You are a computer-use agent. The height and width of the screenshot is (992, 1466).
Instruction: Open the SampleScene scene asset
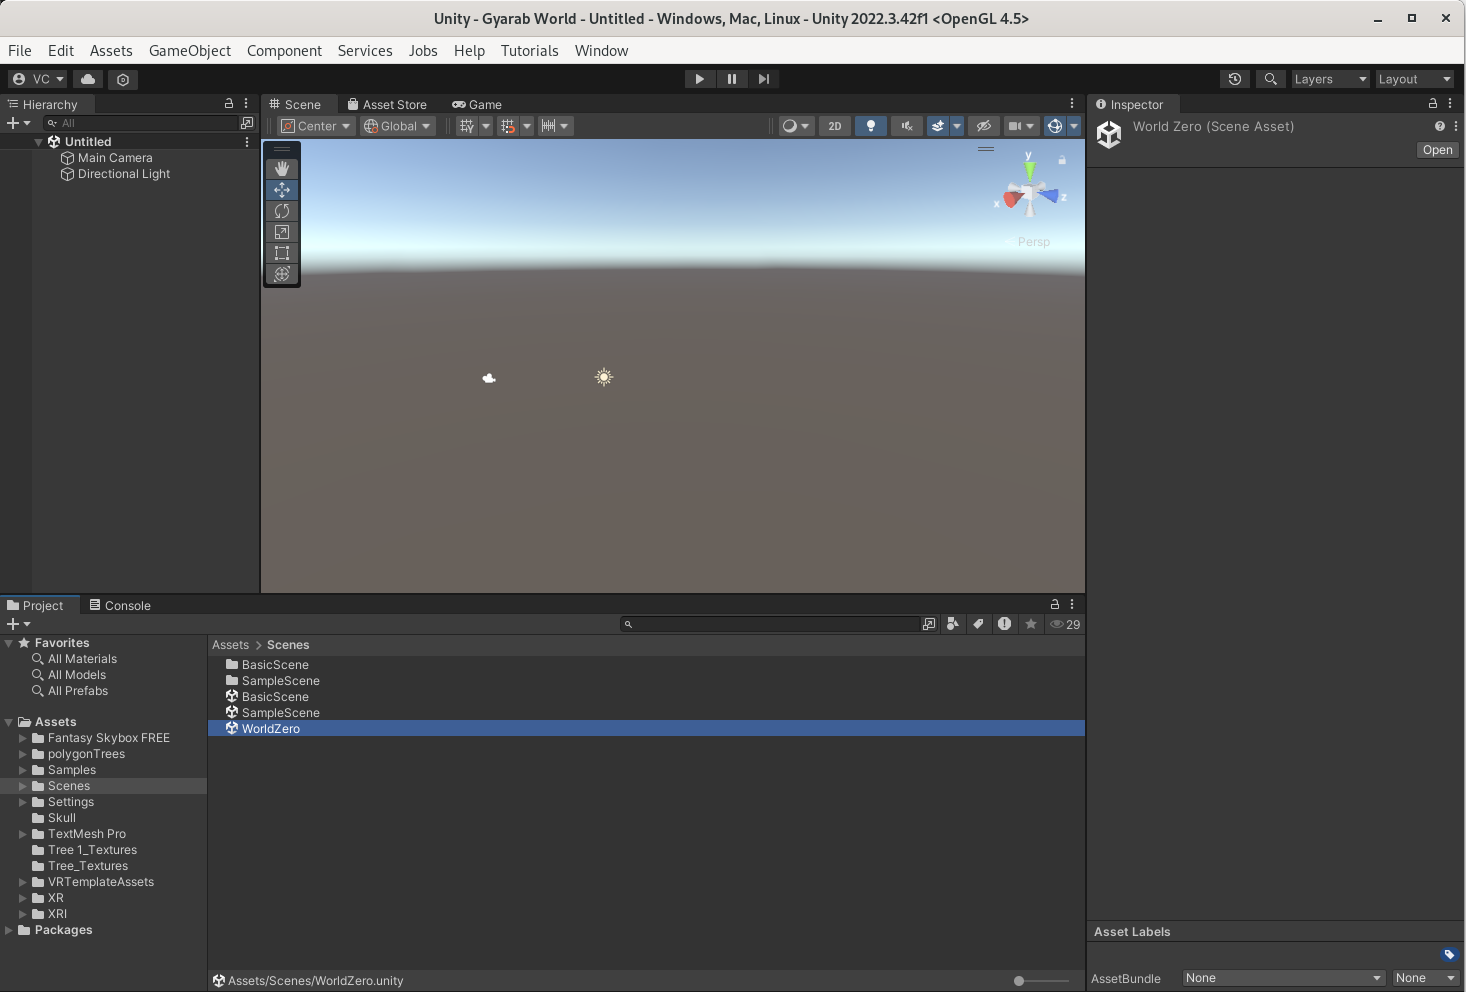(280, 713)
